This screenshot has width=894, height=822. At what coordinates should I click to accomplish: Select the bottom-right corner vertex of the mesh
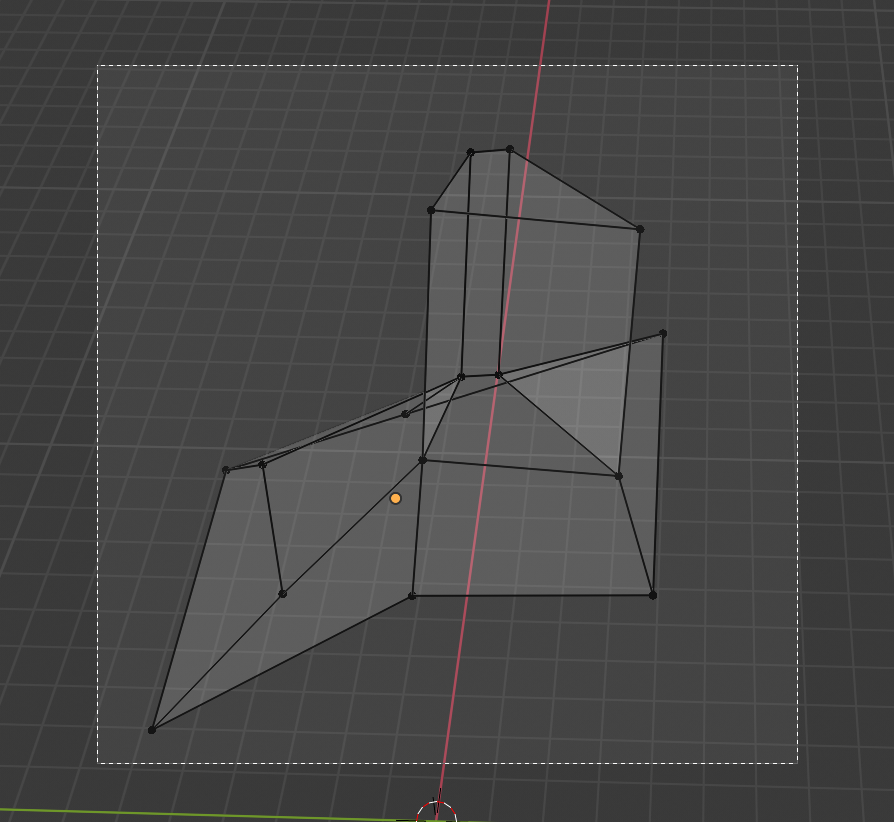tap(653, 595)
